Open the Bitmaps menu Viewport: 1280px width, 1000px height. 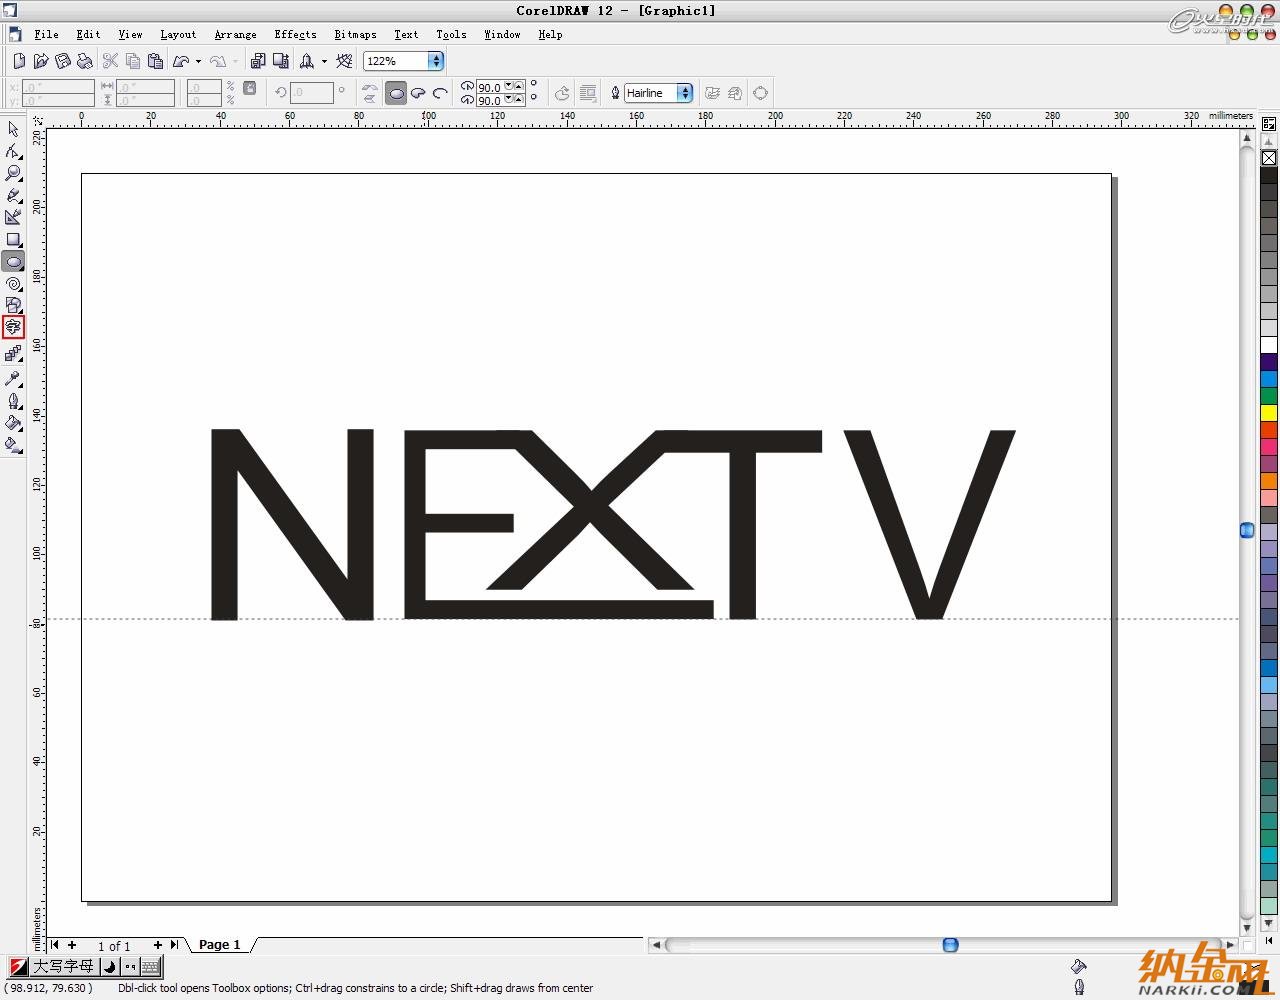355,34
